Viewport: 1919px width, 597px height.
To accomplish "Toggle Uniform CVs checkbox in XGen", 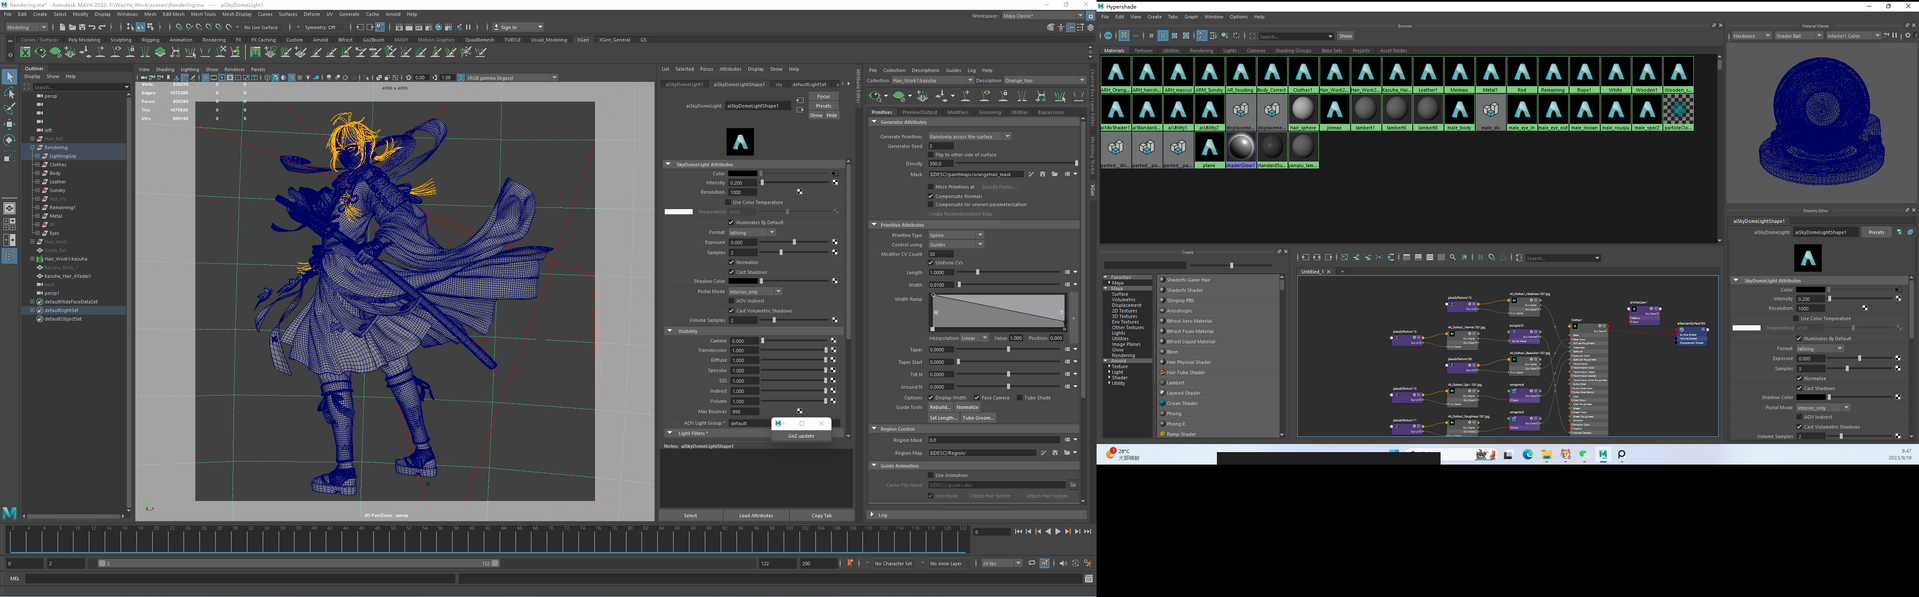I will pyautogui.click(x=931, y=263).
